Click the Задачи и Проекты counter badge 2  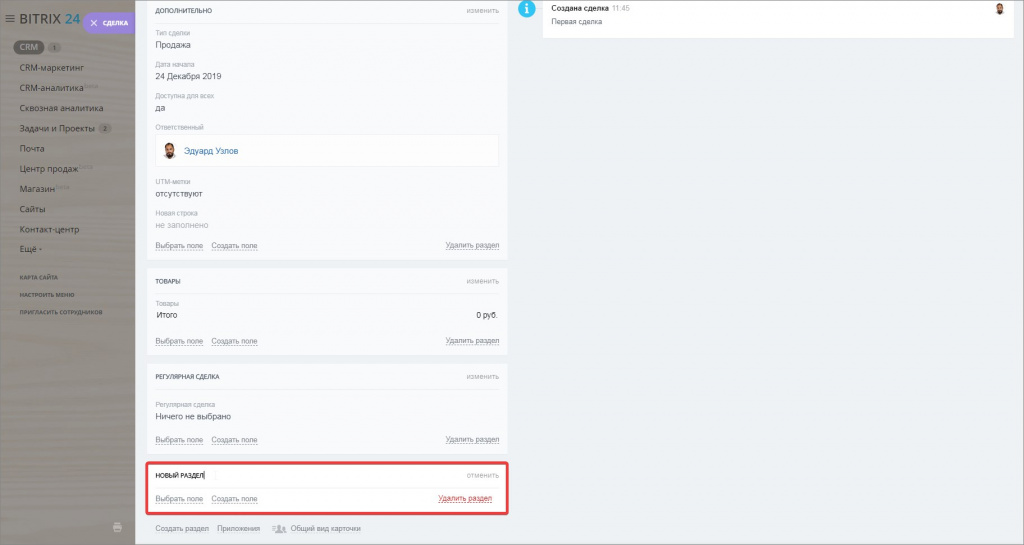(x=104, y=129)
